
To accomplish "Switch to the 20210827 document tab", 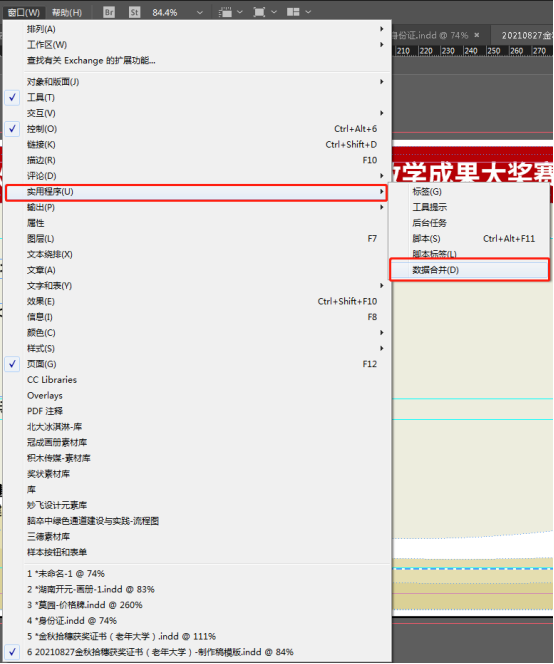I will [525, 35].
